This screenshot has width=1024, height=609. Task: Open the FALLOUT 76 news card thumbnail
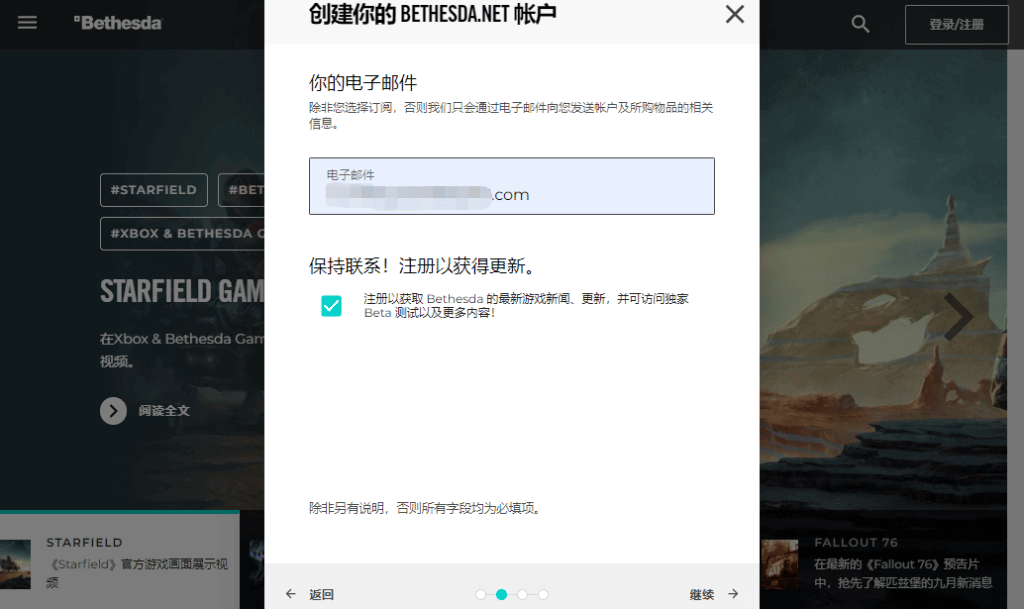click(780, 564)
